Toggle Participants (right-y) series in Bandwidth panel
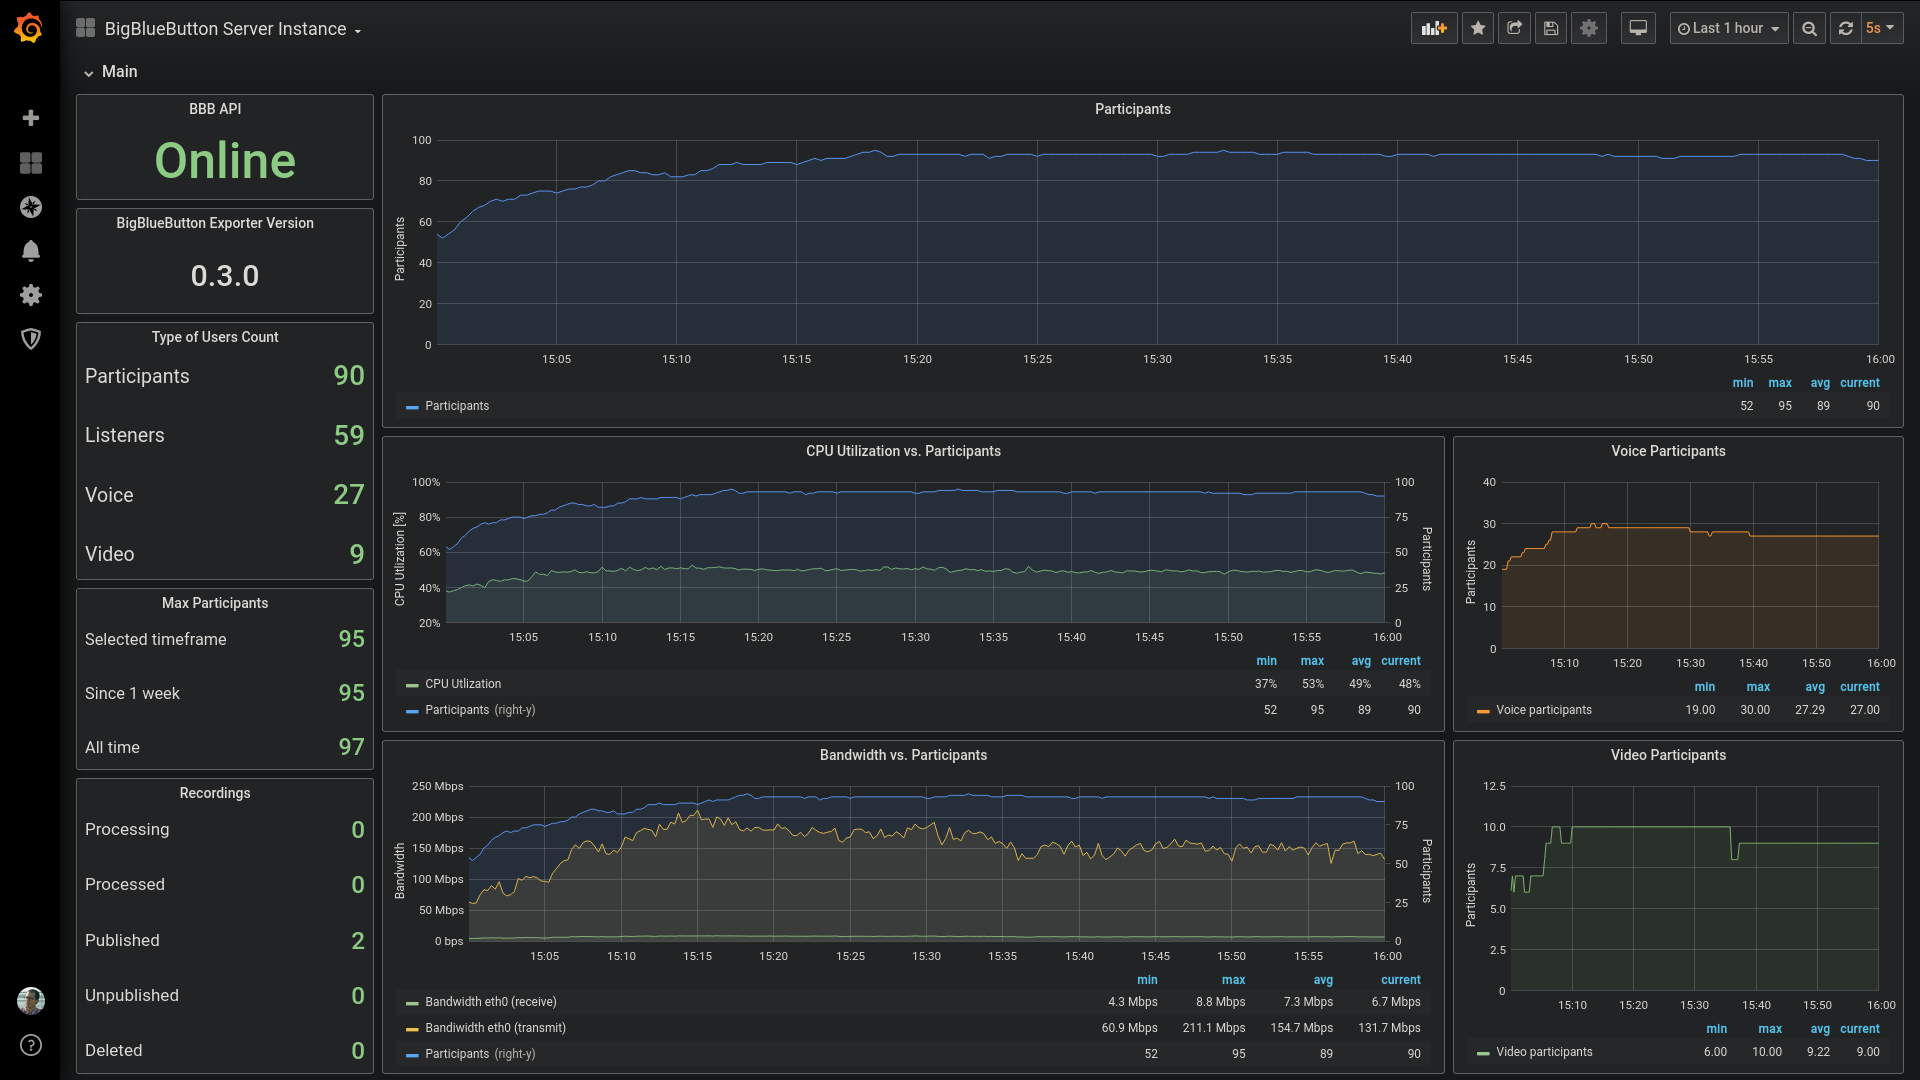The image size is (1920, 1080). tap(480, 1054)
